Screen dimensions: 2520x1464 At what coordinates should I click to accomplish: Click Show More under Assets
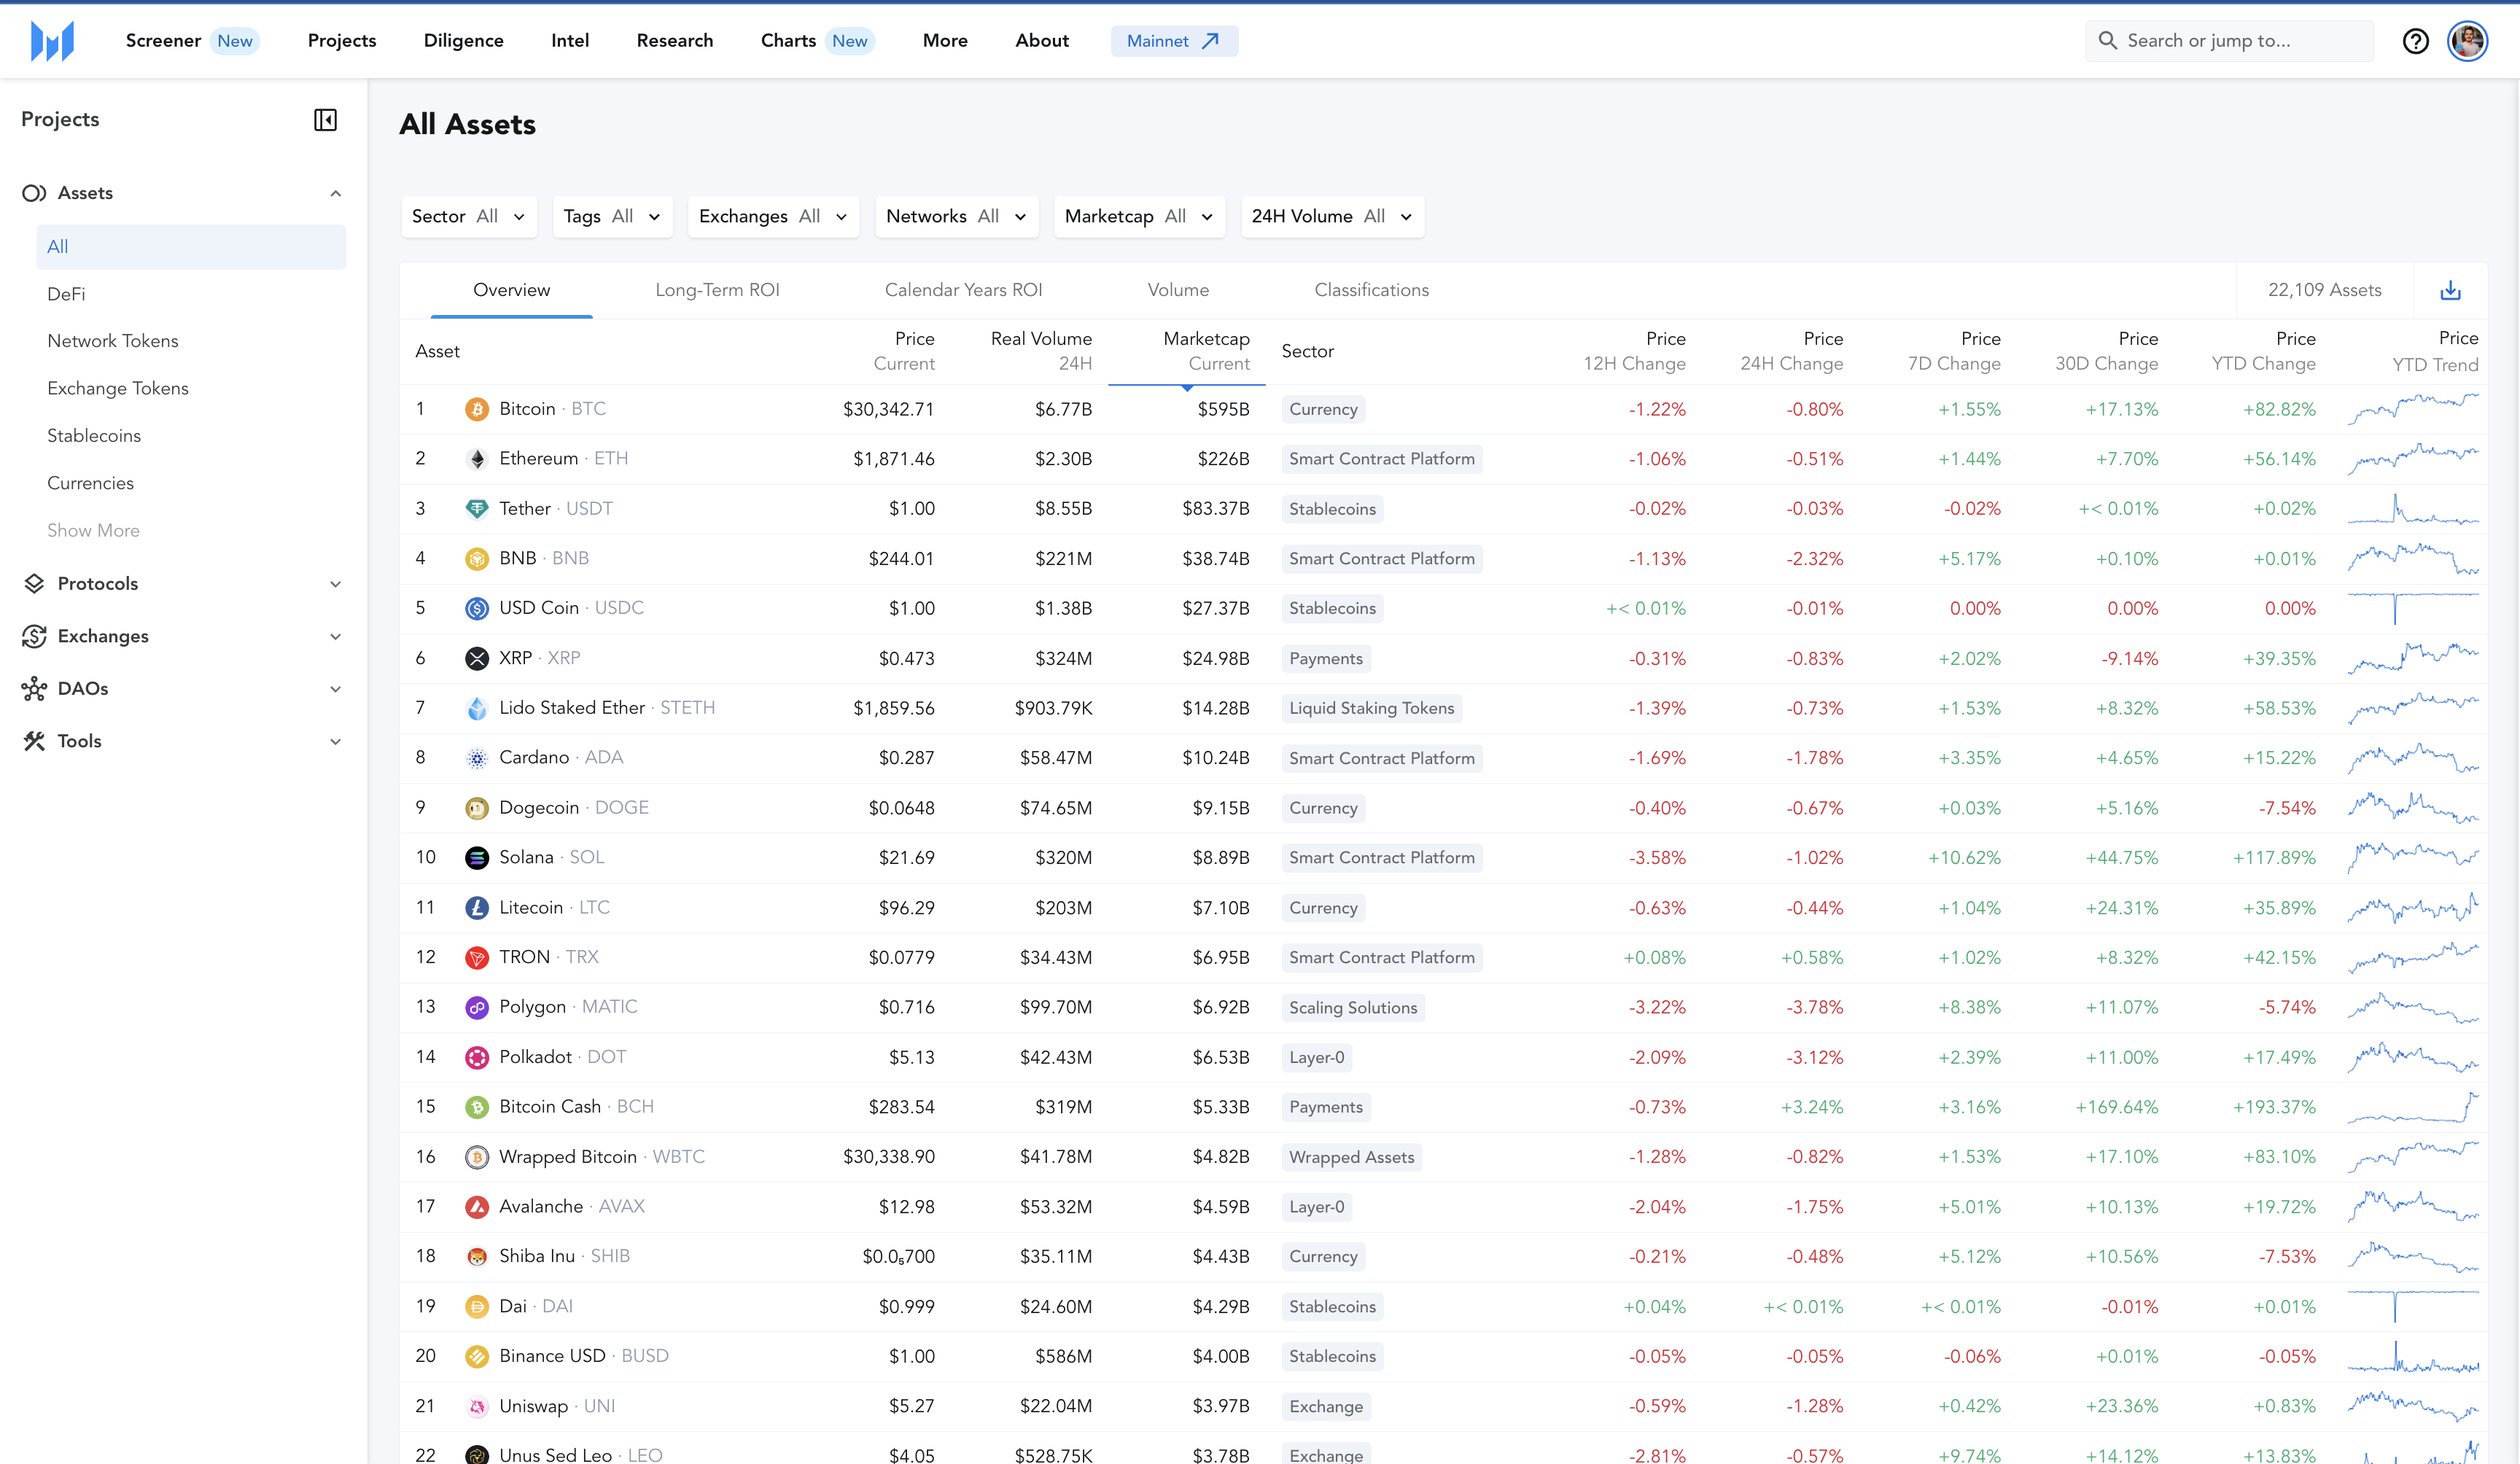(x=93, y=530)
